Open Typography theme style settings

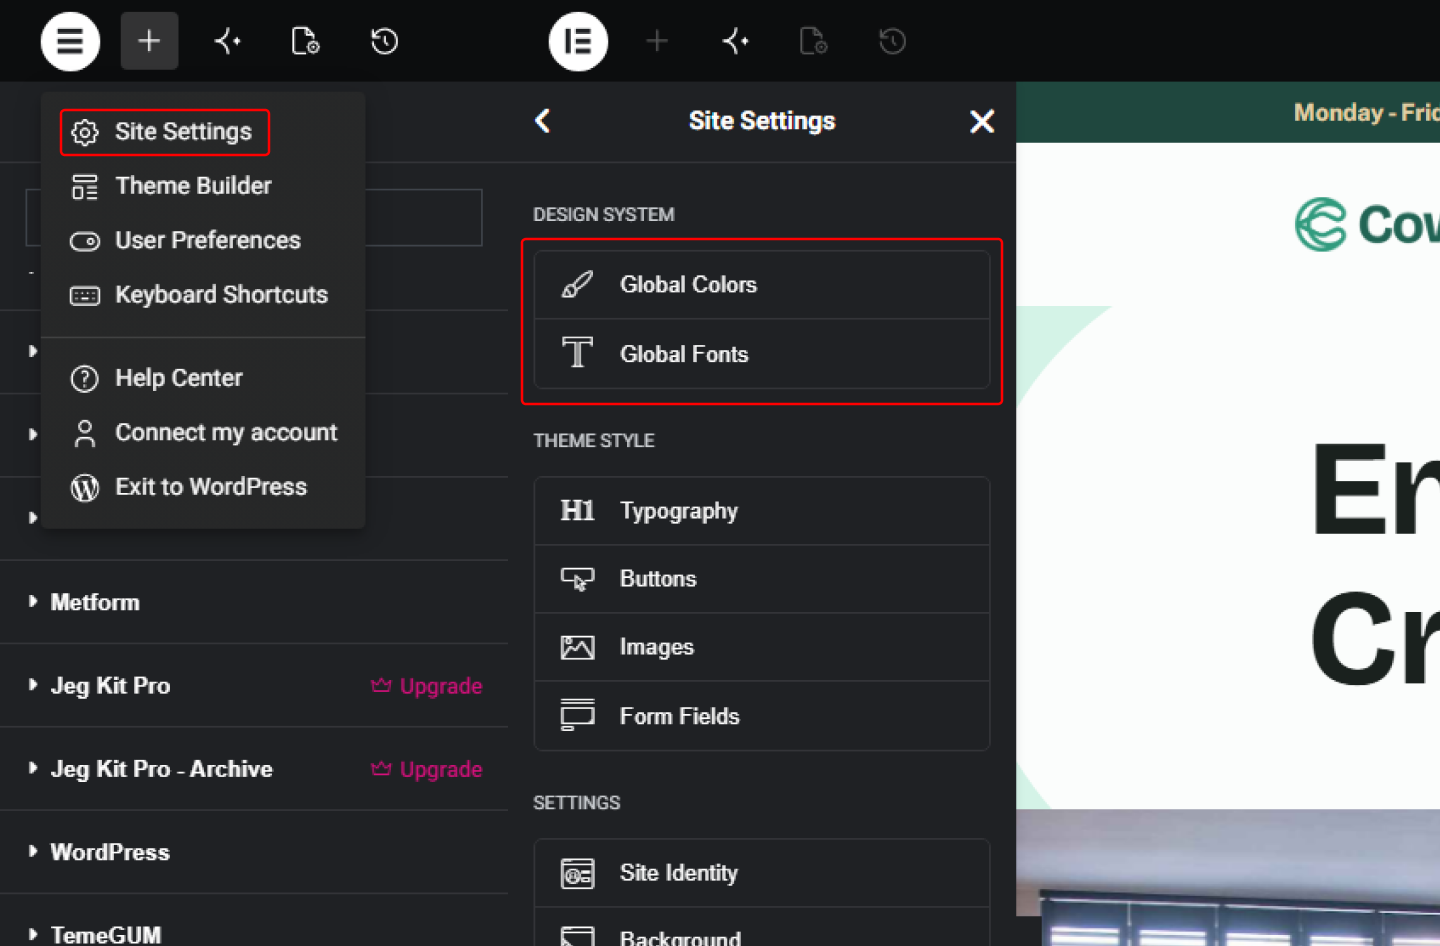click(x=762, y=511)
